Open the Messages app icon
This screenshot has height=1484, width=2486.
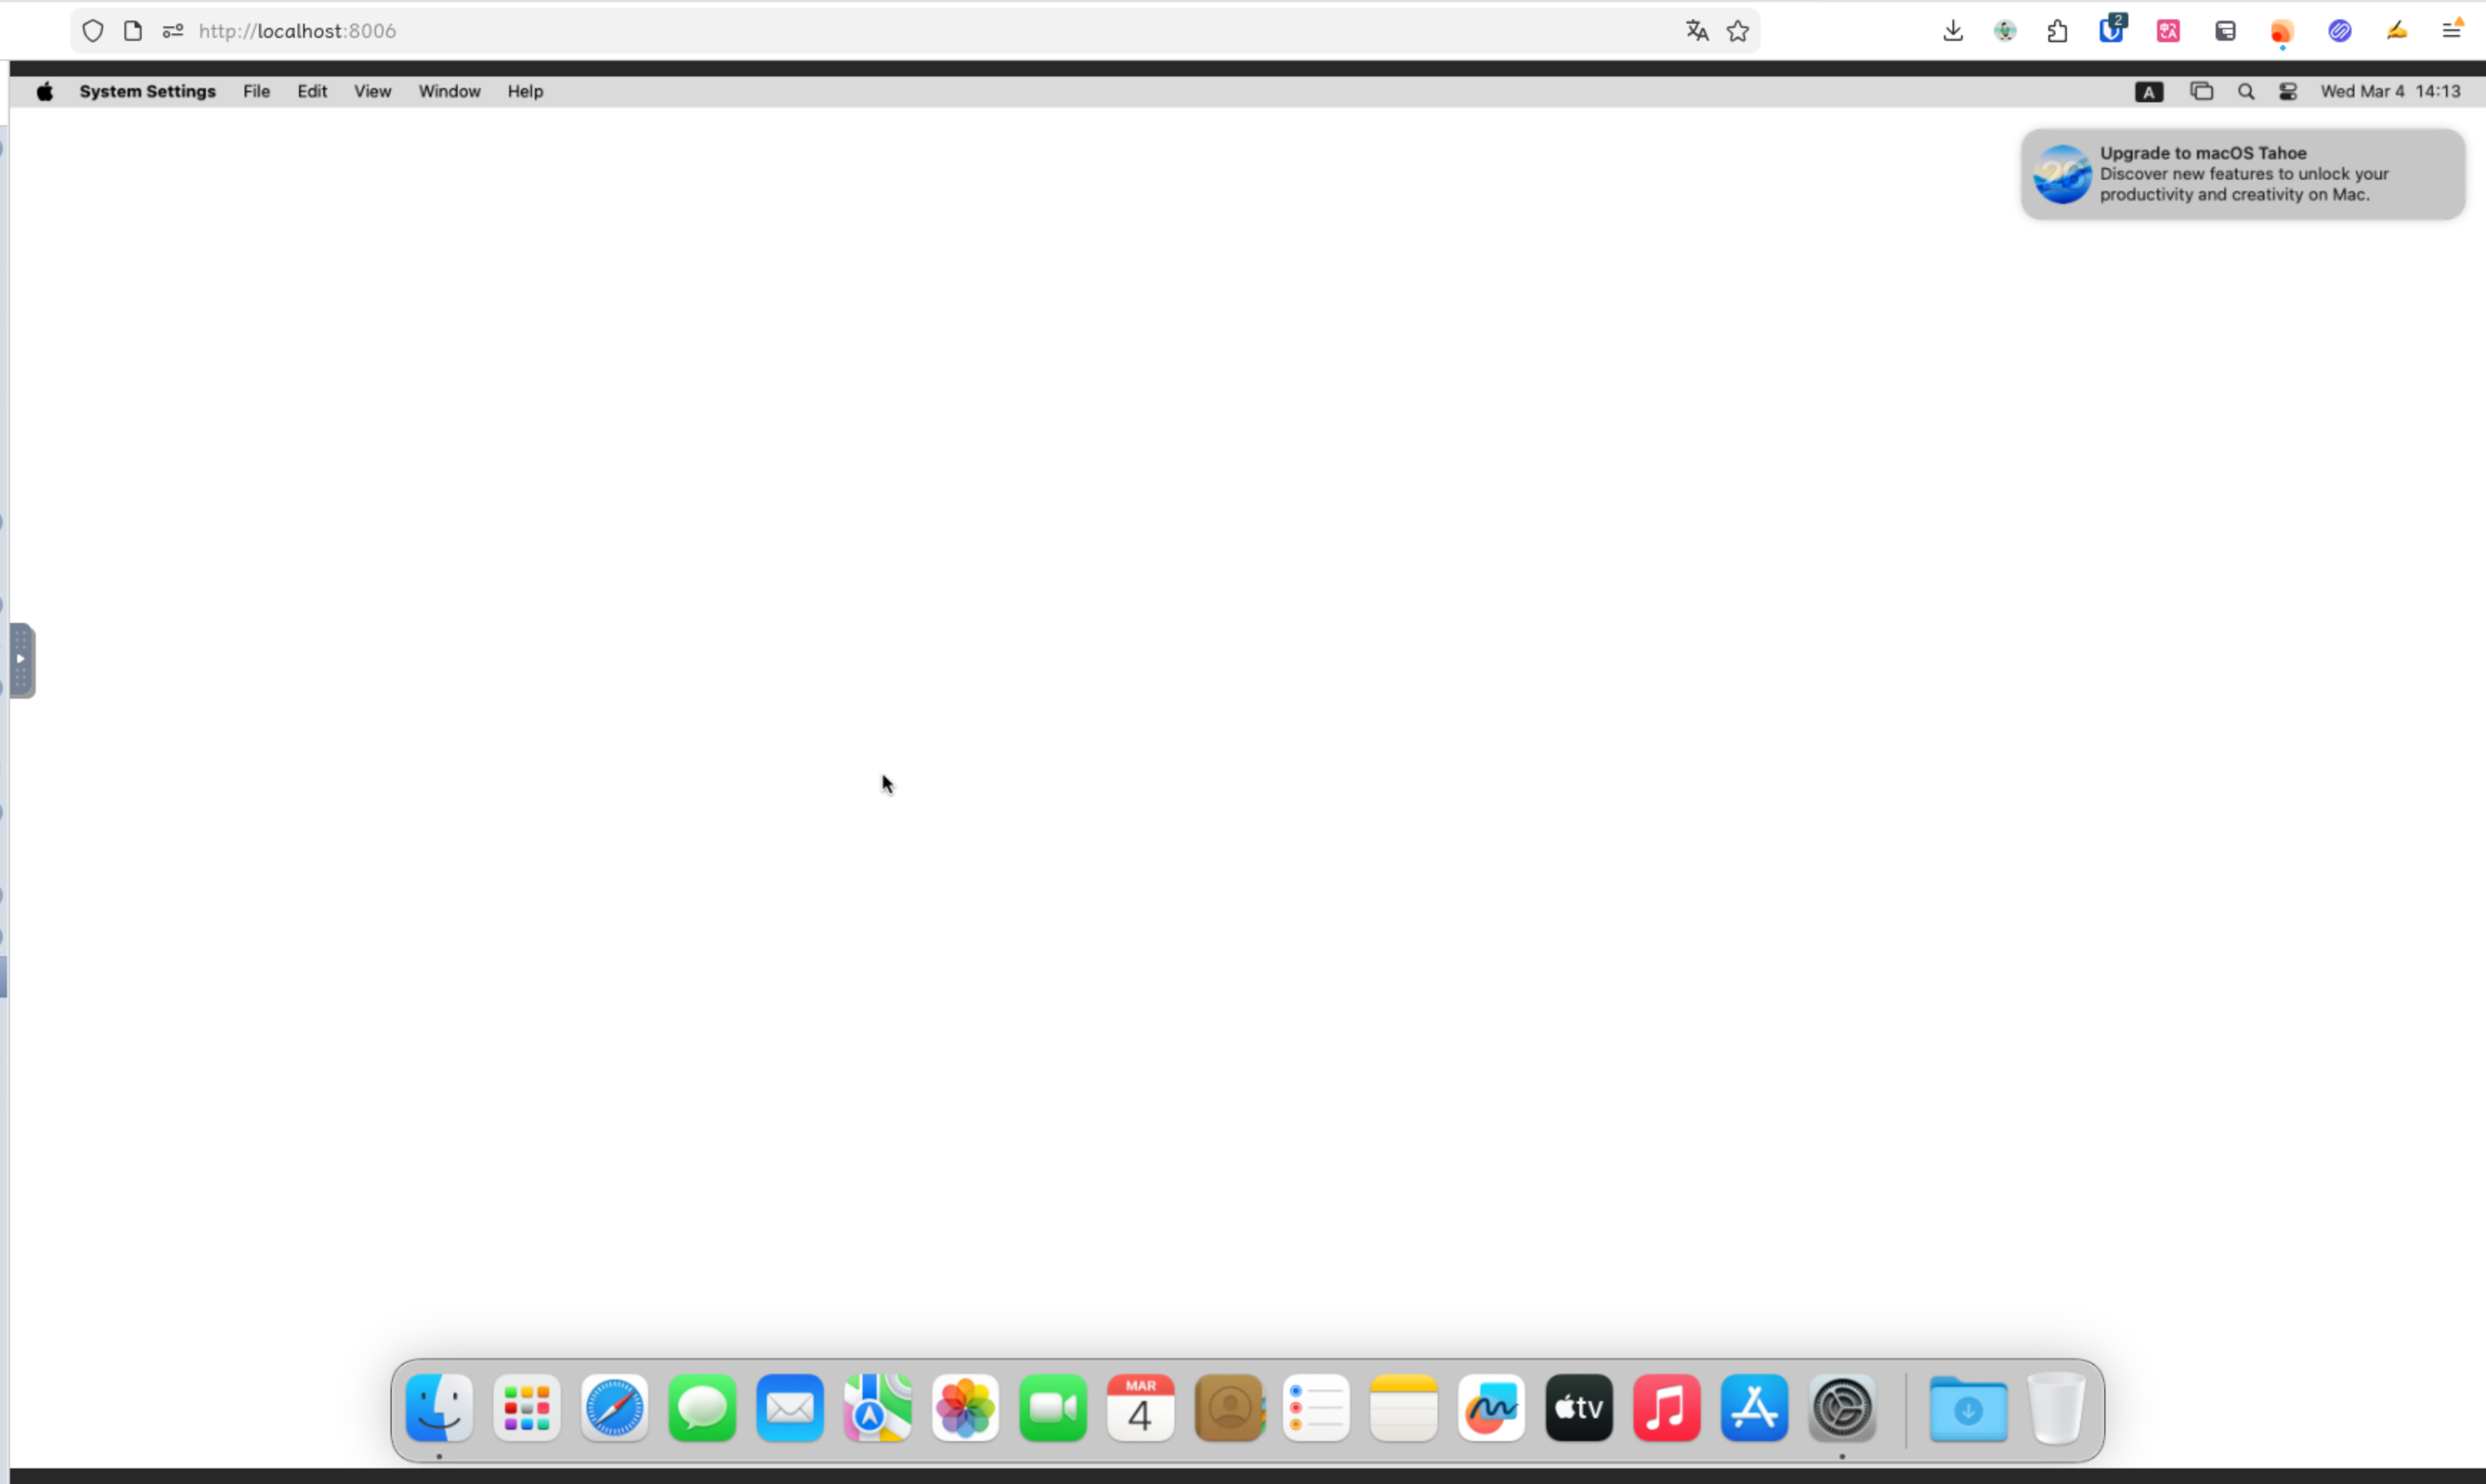pos(702,1407)
